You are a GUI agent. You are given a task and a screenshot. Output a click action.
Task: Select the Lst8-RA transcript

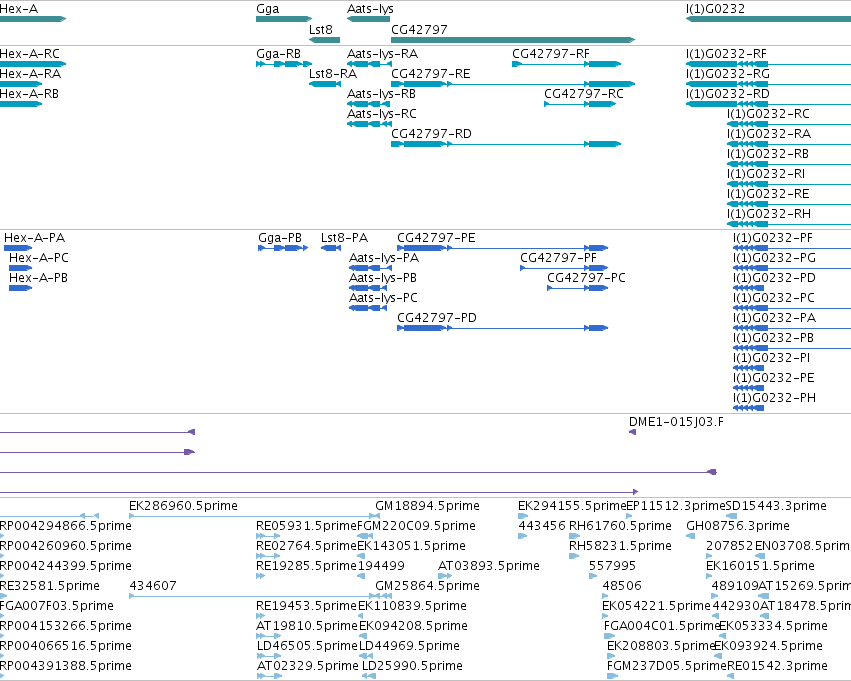coord(325,84)
